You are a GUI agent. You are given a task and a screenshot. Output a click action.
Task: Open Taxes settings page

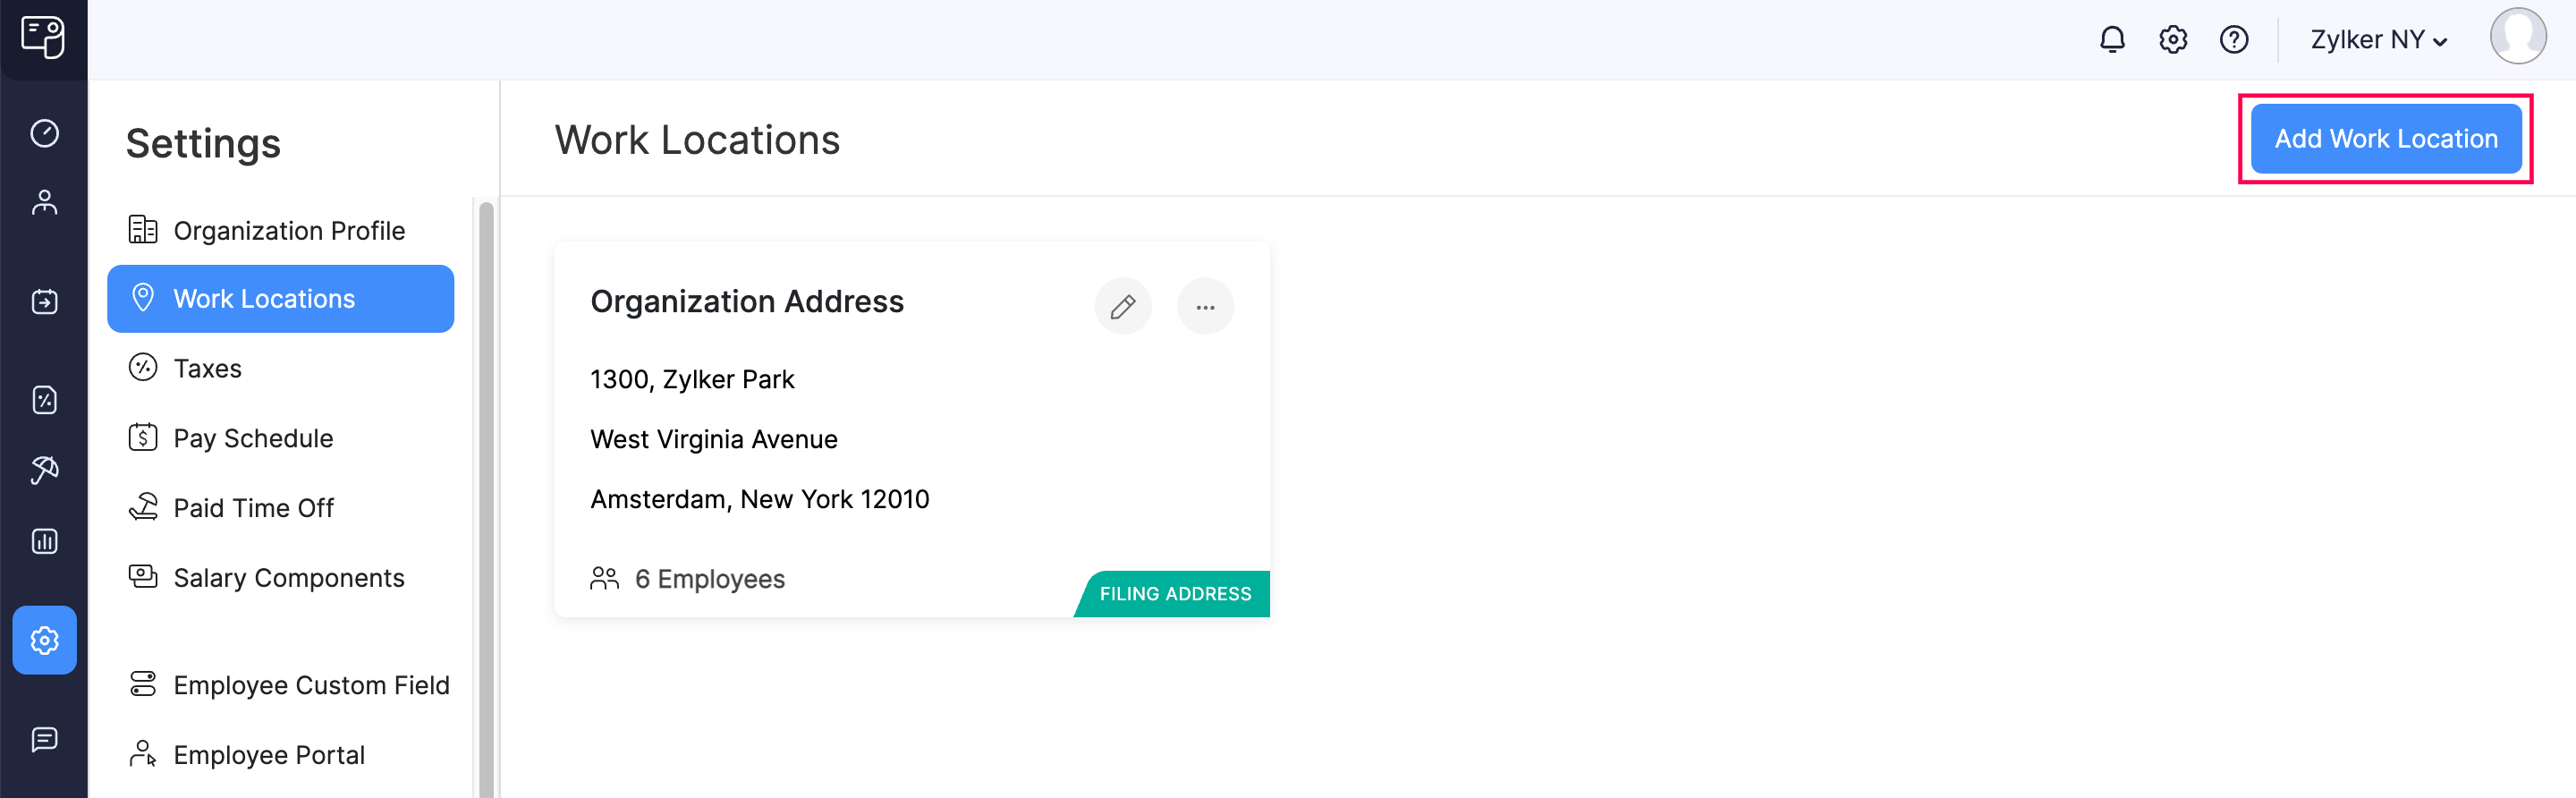[207, 368]
